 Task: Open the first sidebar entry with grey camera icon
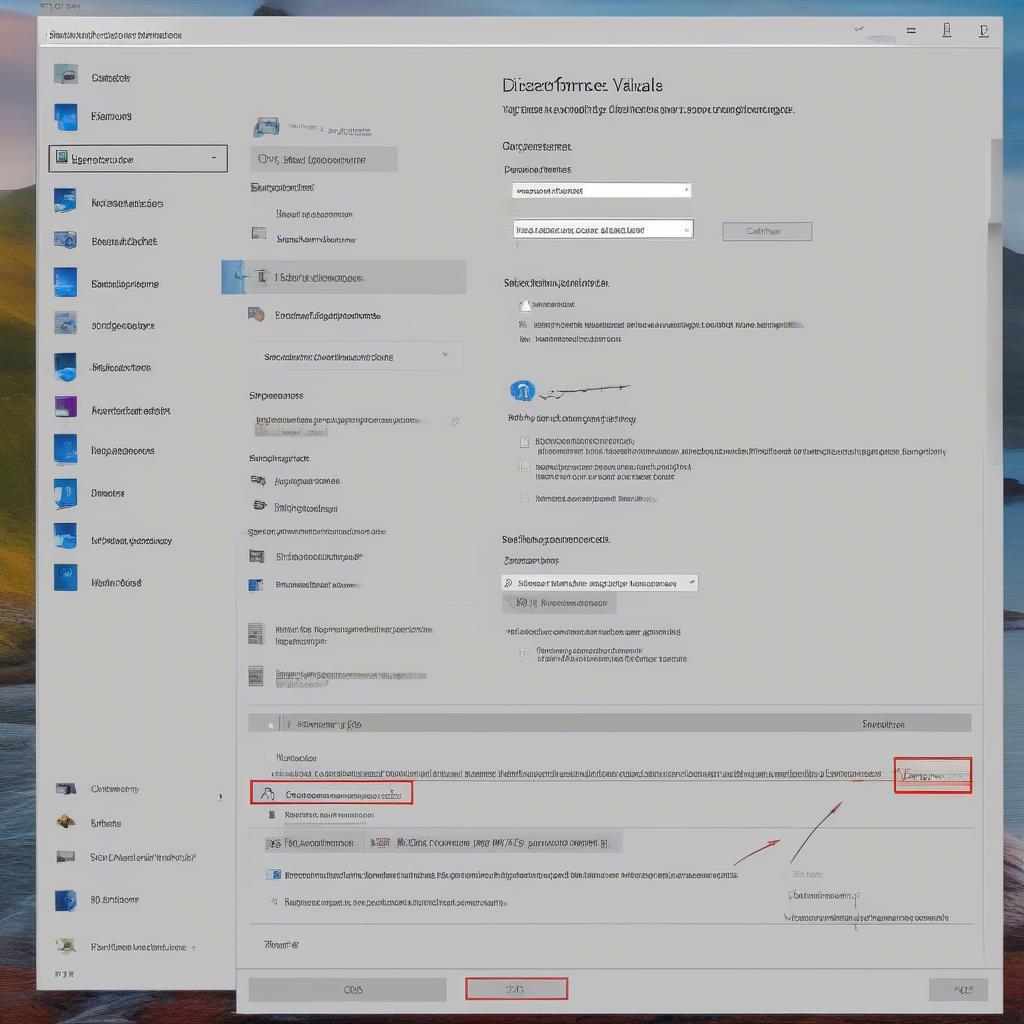[x=95, y=77]
